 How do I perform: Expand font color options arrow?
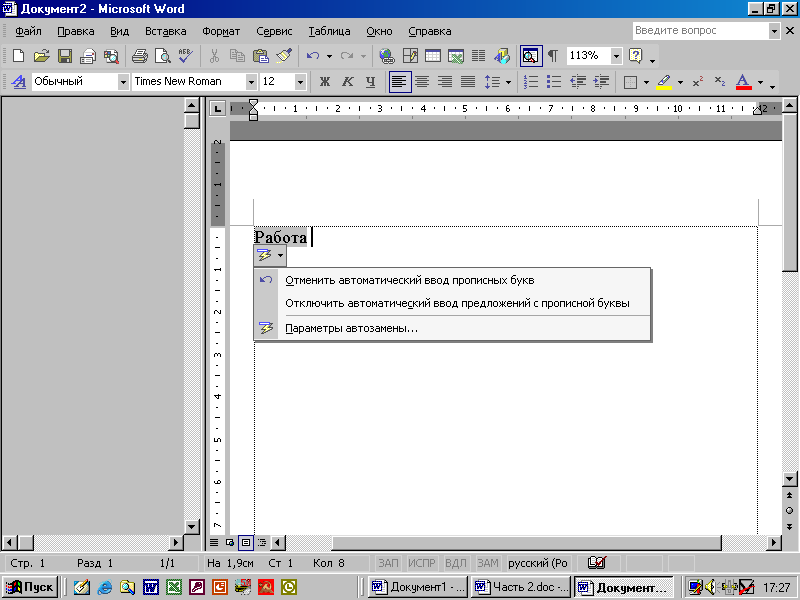760,82
